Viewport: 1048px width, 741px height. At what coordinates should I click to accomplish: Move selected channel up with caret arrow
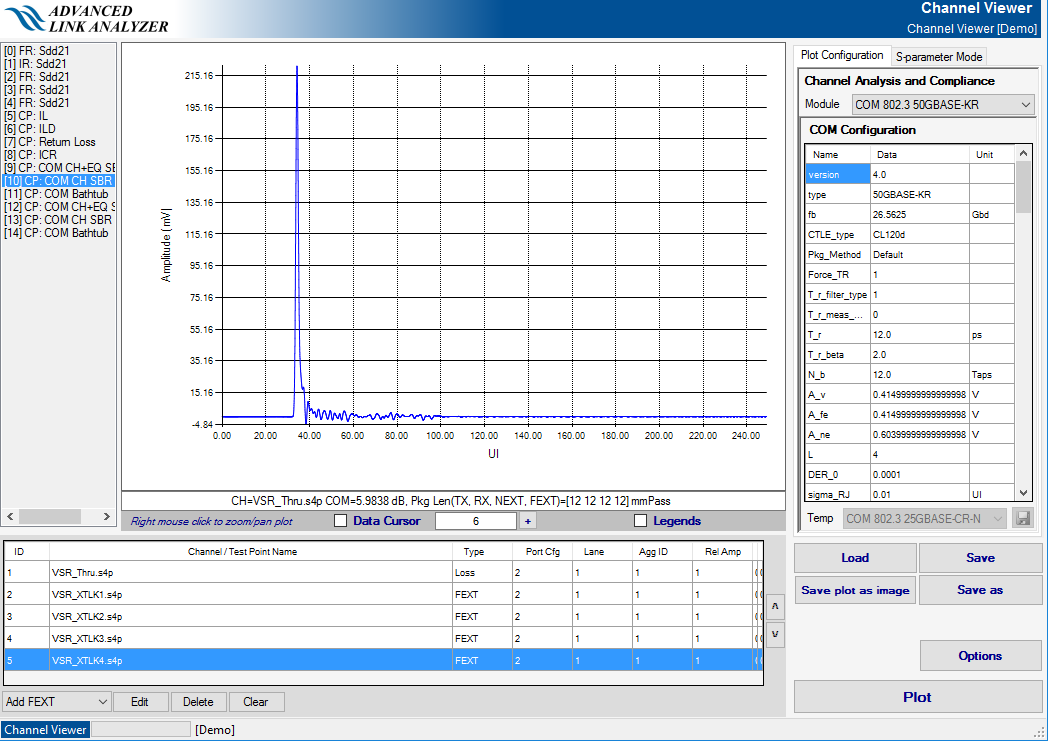(775, 607)
